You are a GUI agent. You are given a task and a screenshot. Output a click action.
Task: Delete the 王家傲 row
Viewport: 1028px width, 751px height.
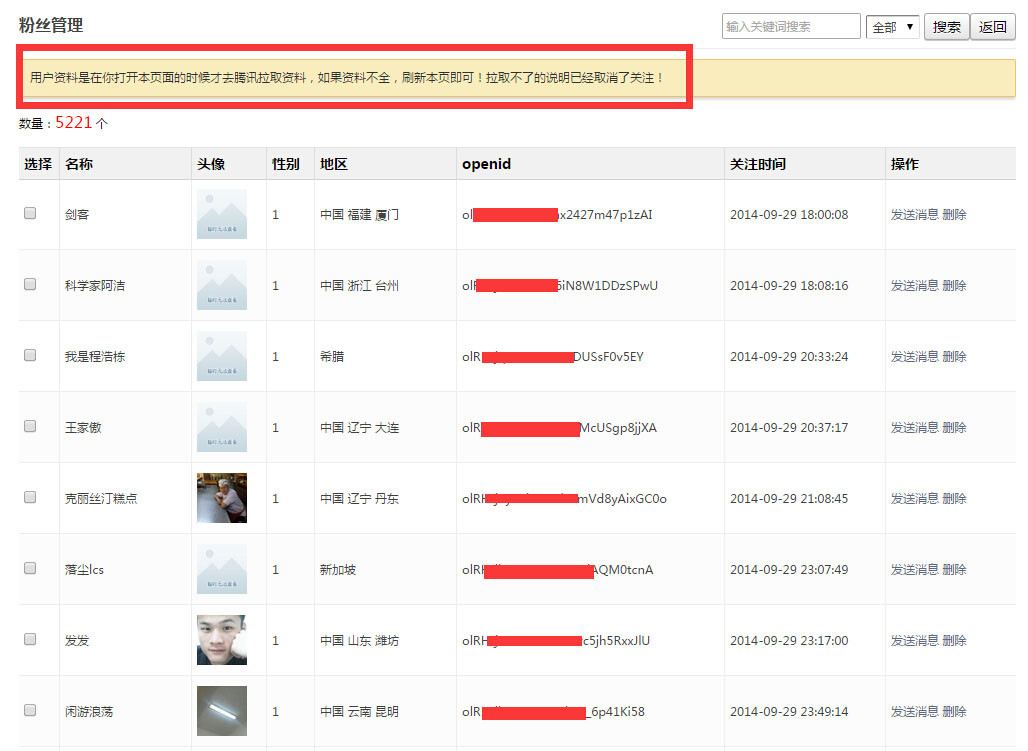[x=954, y=427]
